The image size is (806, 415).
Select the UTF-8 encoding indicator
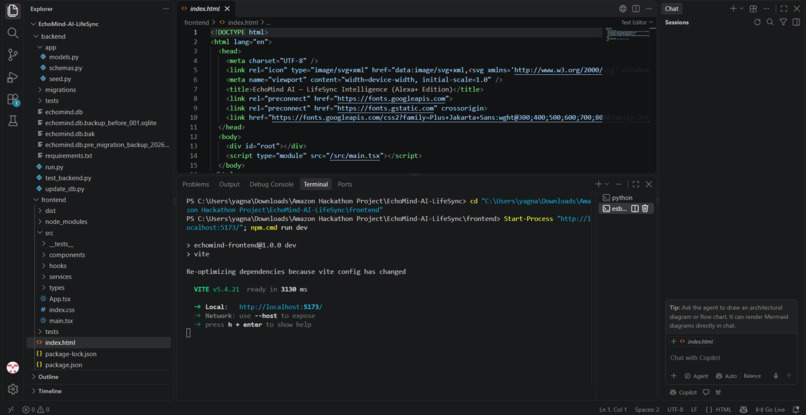pos(675,409)
